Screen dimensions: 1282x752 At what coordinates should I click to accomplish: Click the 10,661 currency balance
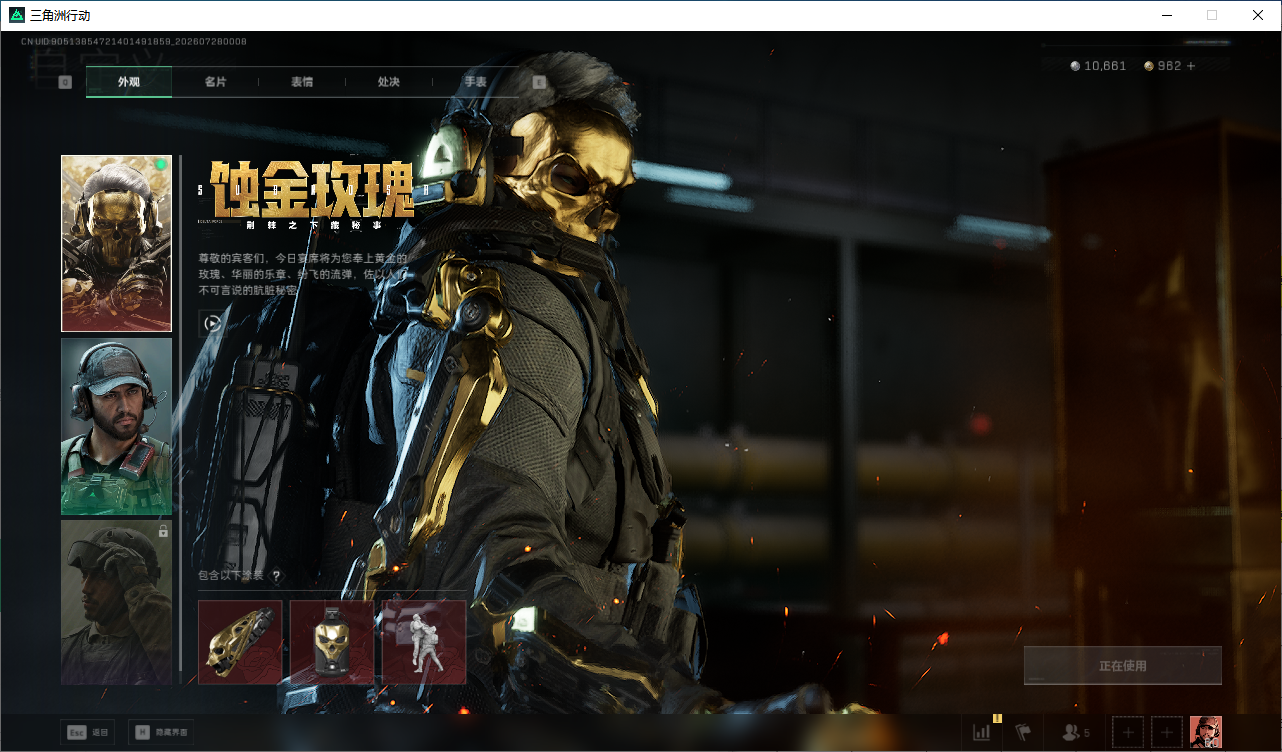click(1105, 66)
